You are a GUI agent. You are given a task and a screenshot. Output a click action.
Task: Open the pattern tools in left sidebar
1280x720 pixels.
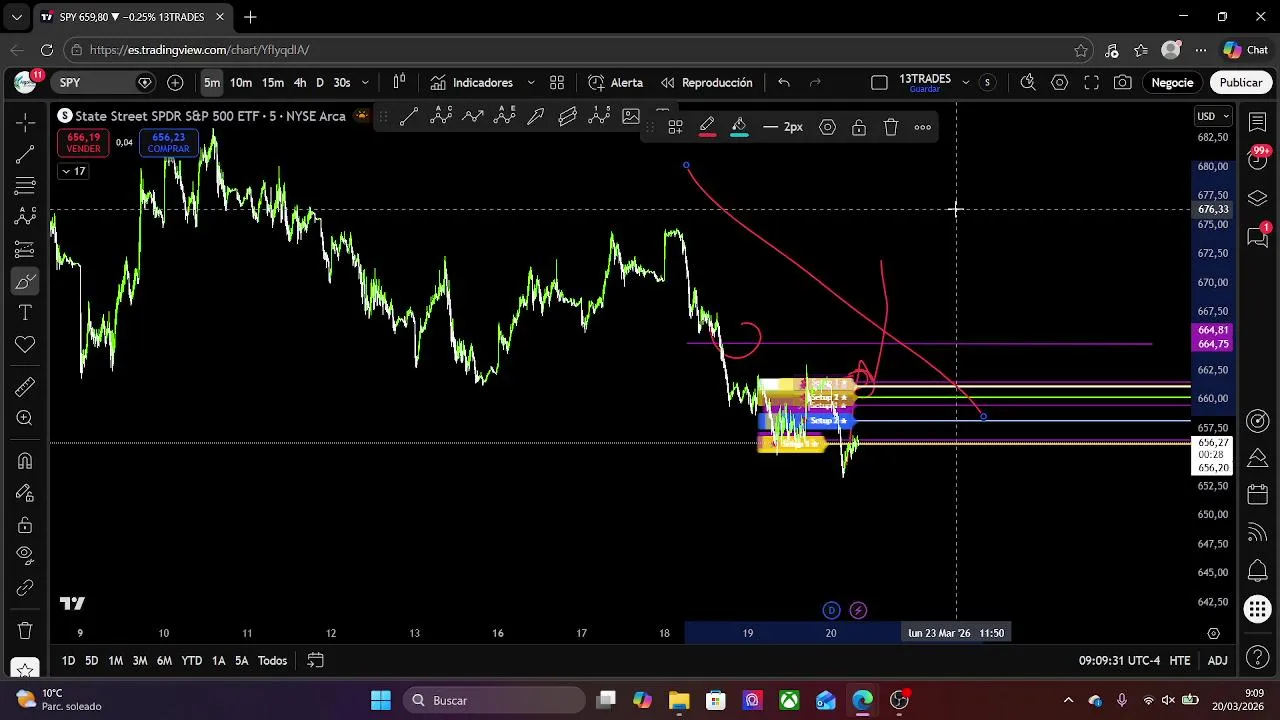pos(25,217)
